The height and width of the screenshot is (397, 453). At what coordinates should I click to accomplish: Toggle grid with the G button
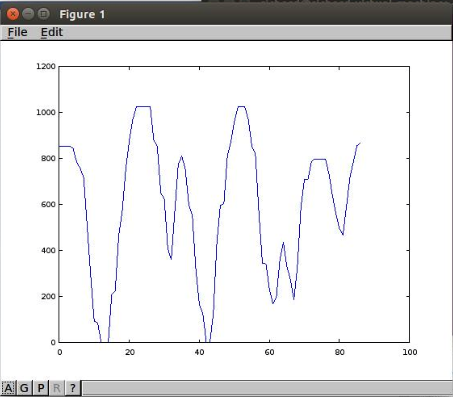pyautogui.click(x=24, y=388)
